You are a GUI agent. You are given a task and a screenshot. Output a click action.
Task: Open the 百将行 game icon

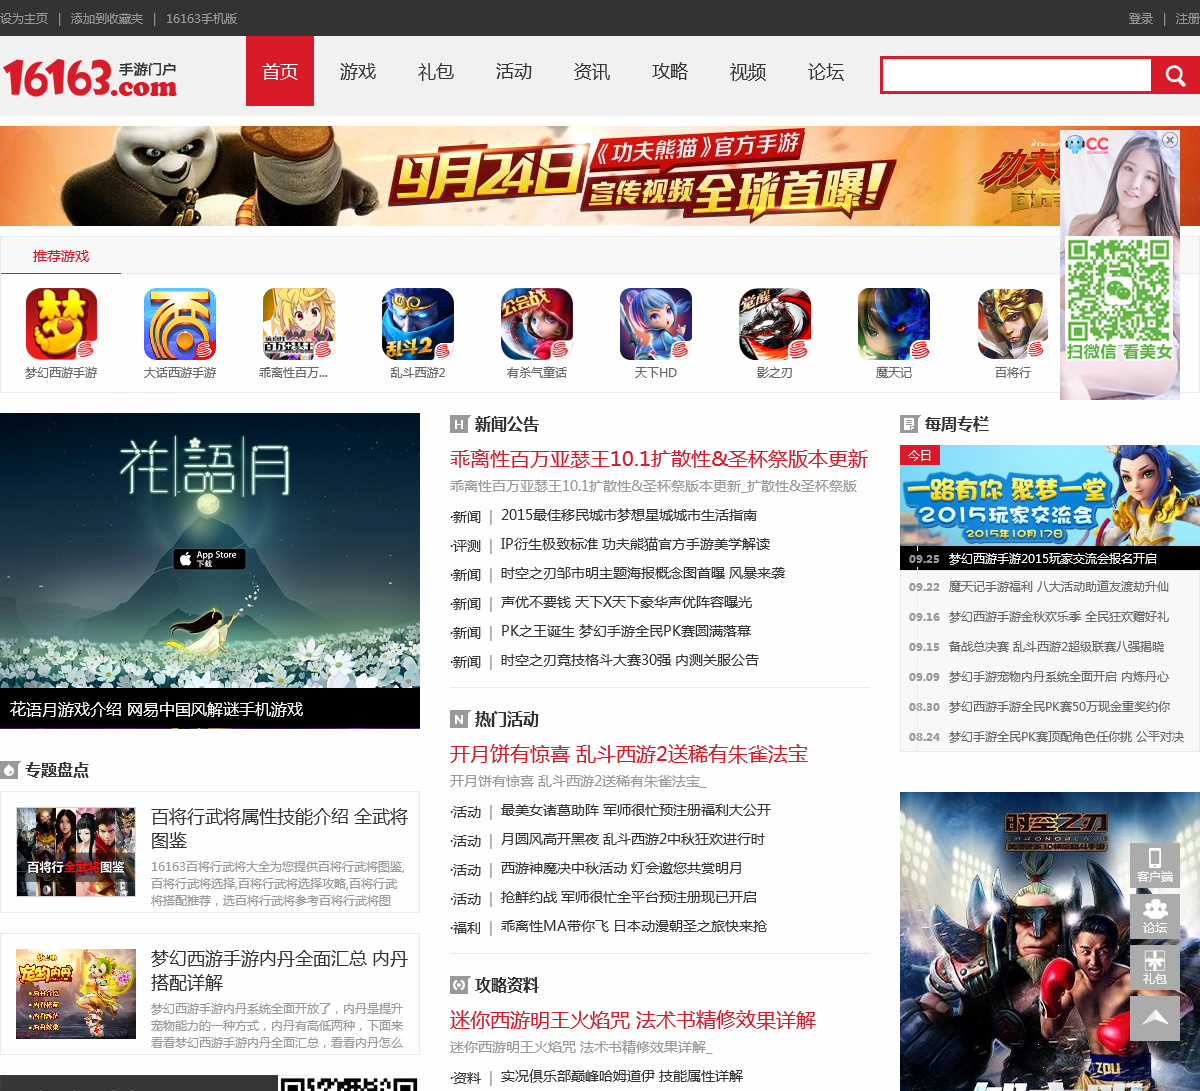click(x=1013, y=324)
